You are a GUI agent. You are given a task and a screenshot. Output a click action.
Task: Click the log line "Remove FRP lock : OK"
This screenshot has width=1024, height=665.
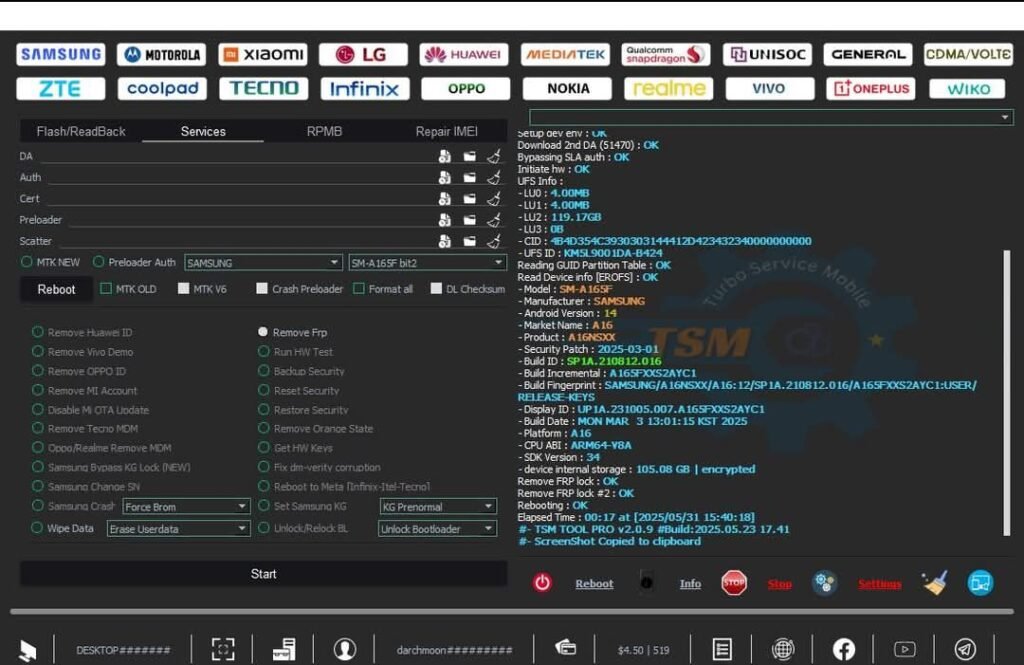(568, 481)
